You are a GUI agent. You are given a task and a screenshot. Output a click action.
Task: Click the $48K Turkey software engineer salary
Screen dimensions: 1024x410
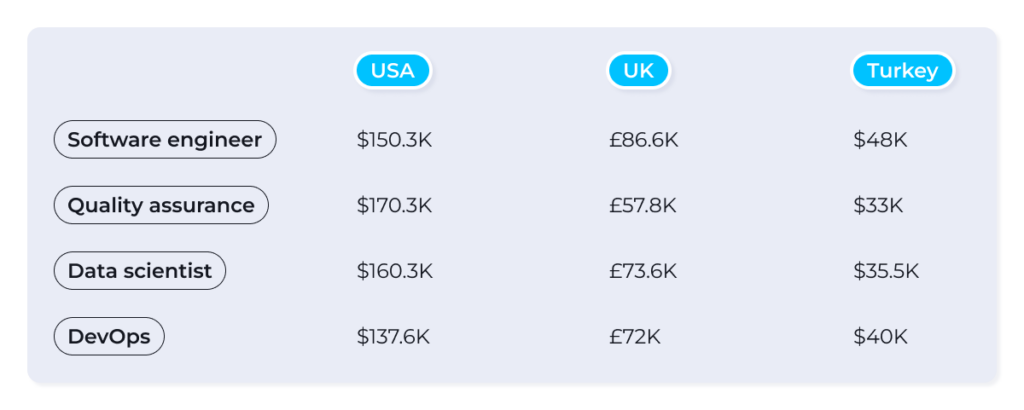880,140
